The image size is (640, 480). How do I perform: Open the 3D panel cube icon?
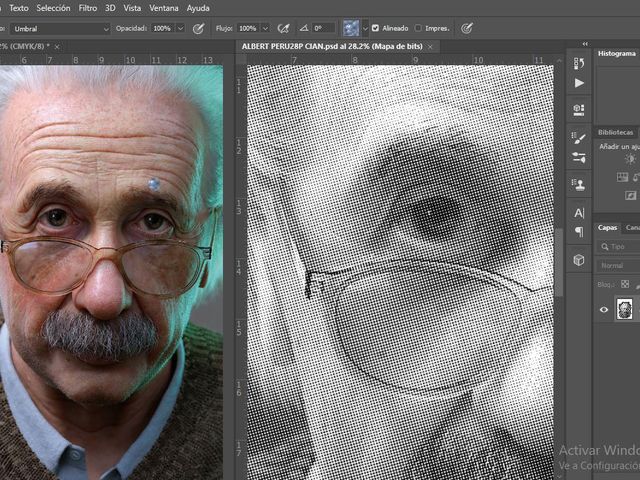pos(579,260)
